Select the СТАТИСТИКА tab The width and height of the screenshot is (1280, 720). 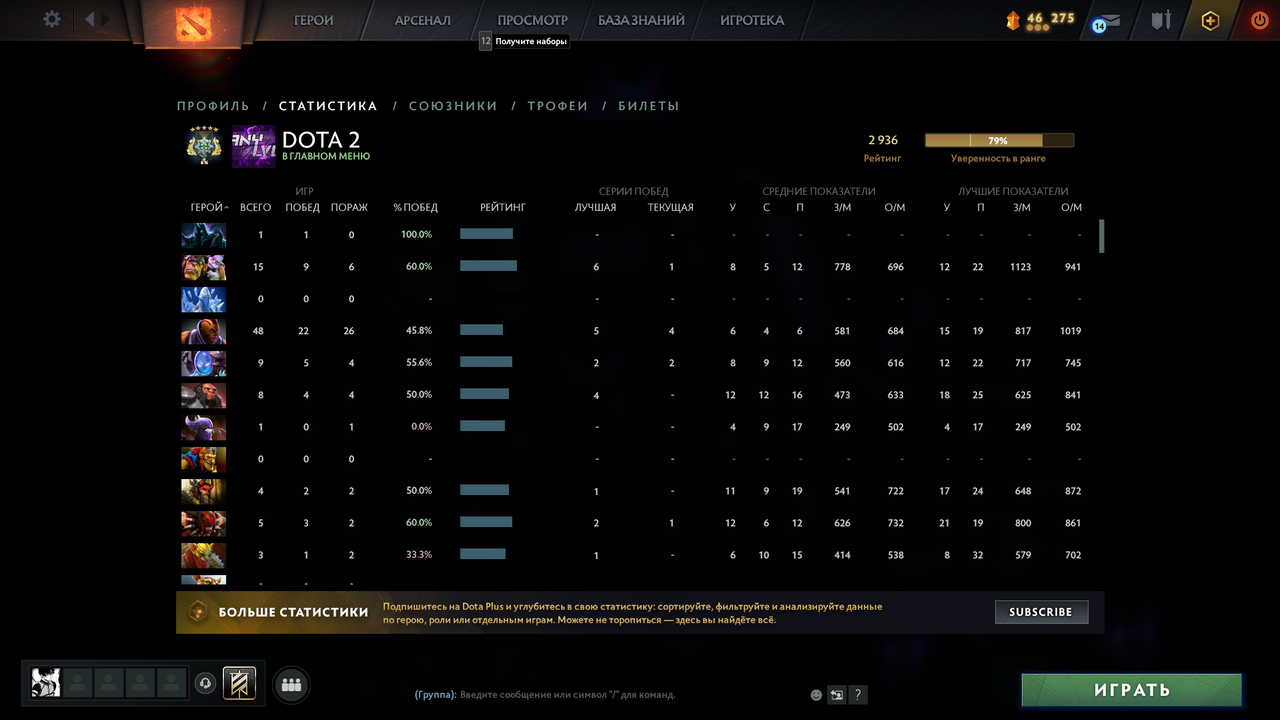(x=328, y=106)
